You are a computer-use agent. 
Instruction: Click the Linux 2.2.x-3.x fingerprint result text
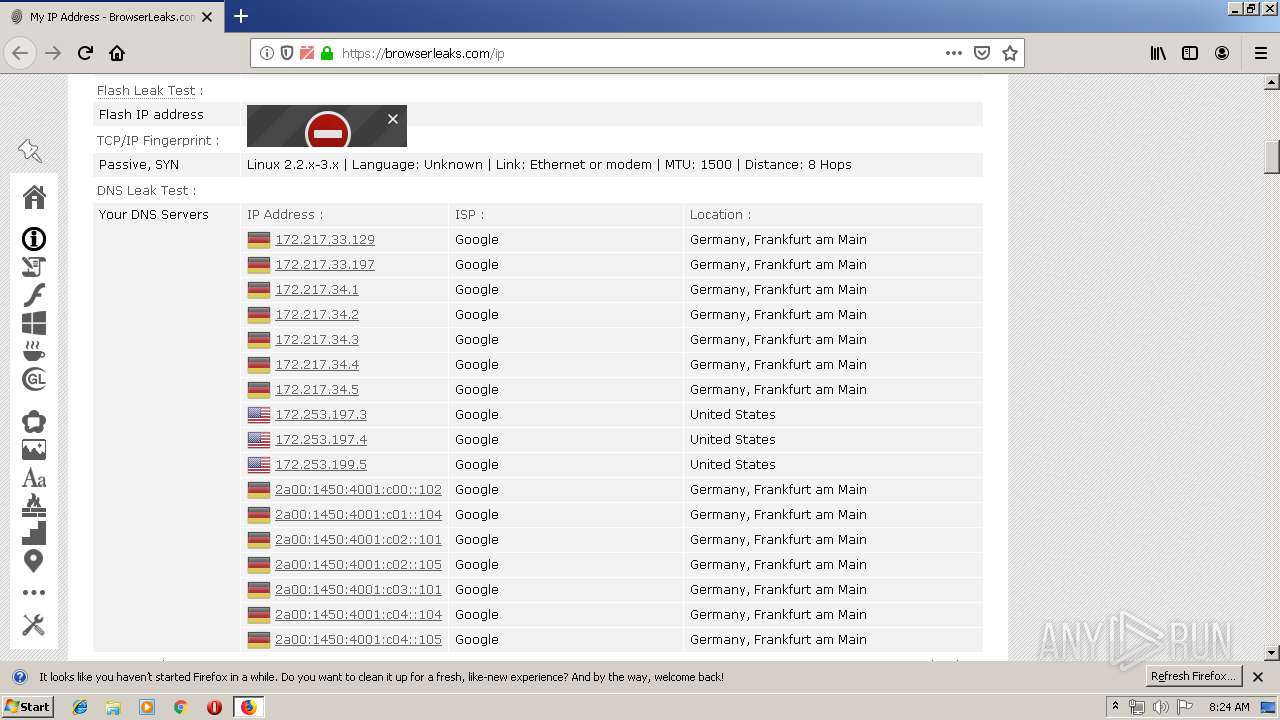coord(549,164)
